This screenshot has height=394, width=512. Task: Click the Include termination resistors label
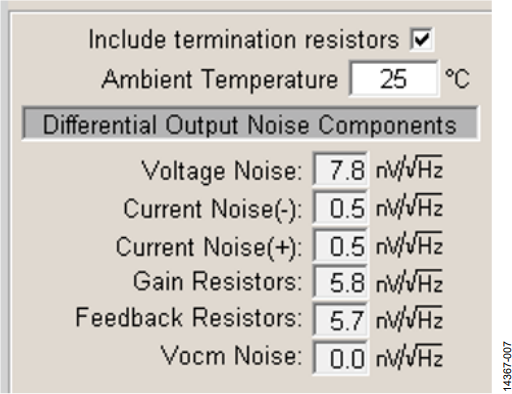tap(244, 40)
